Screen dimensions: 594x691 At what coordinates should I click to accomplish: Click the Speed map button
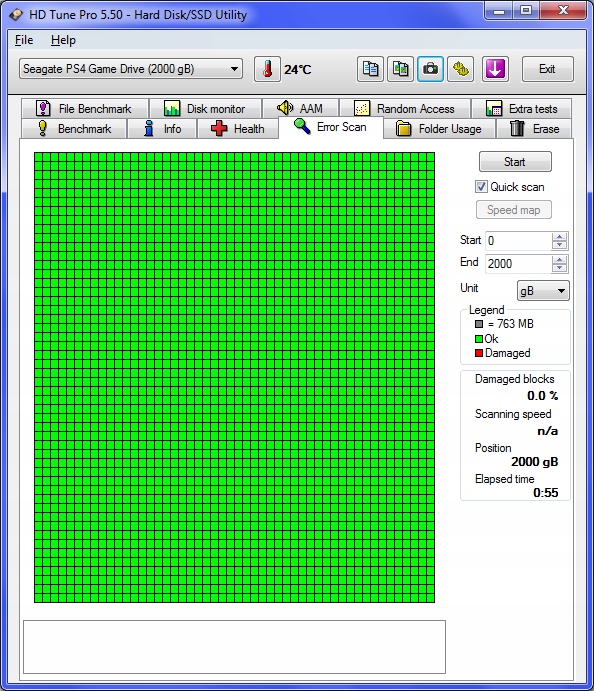[514, 210]
